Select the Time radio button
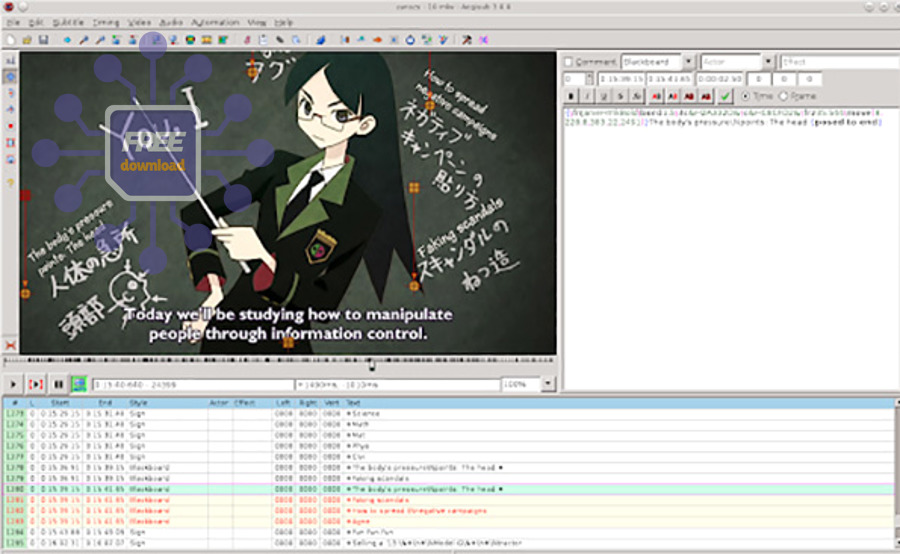 pyautogui.click(x=746, y=96)
